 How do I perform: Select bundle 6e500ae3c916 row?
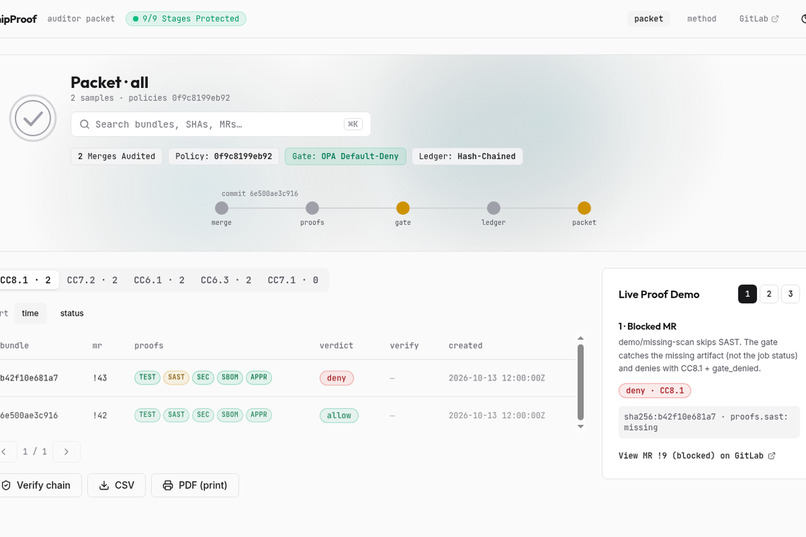point(288,415)
